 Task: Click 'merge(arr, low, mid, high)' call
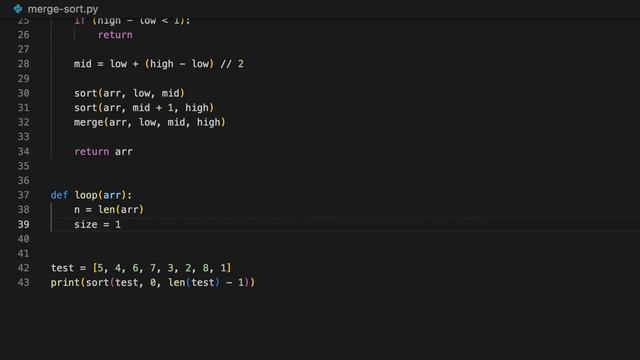150,122
